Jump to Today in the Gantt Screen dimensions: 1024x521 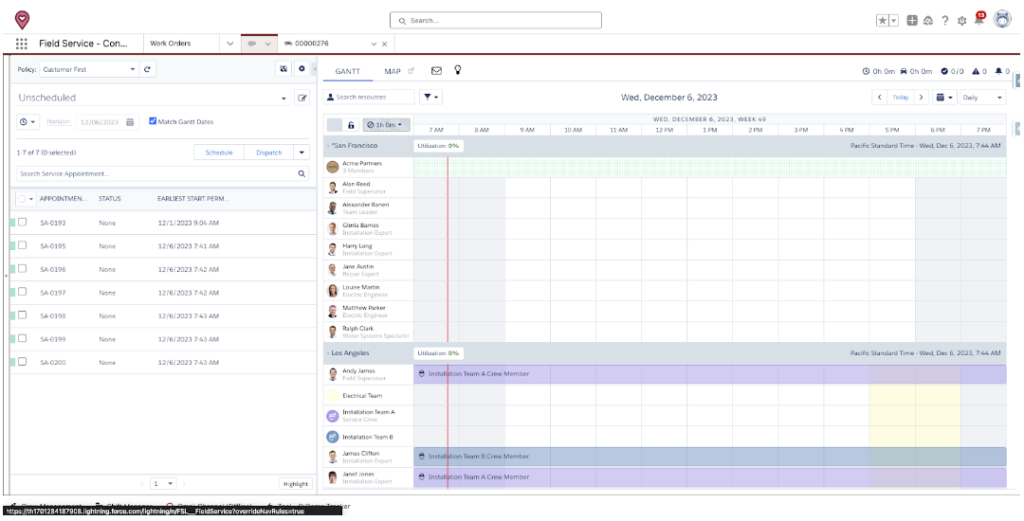pos(901,97)
